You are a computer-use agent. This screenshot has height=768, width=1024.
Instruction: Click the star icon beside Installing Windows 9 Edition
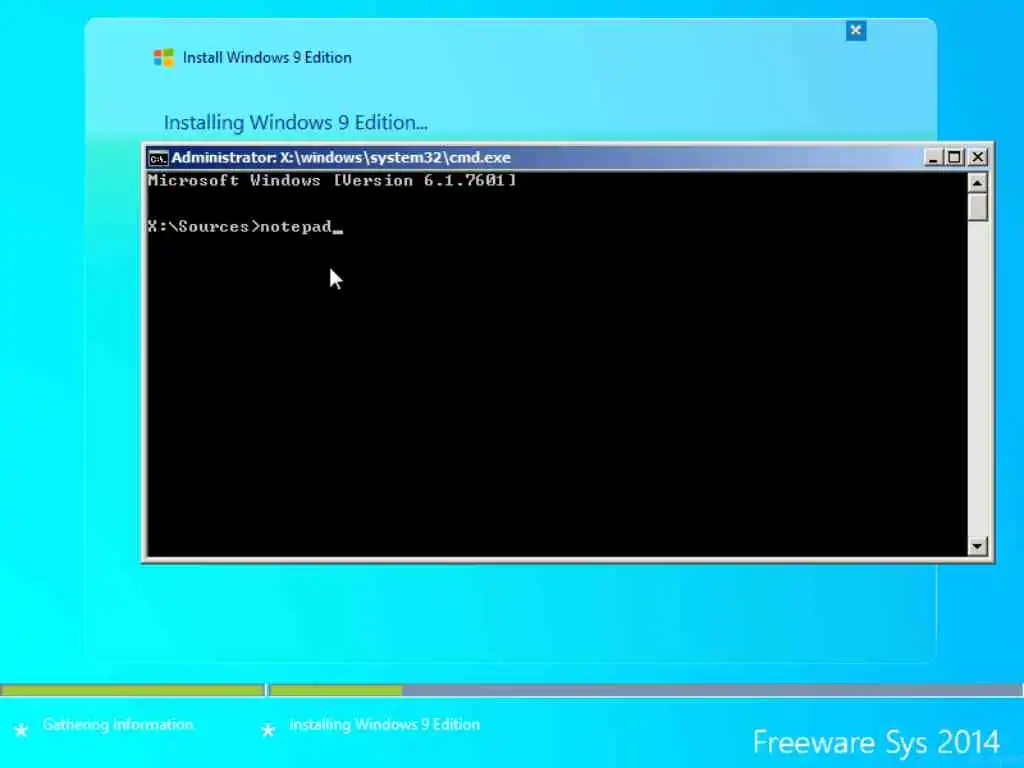pyautogui.click(x=268, y=730)
